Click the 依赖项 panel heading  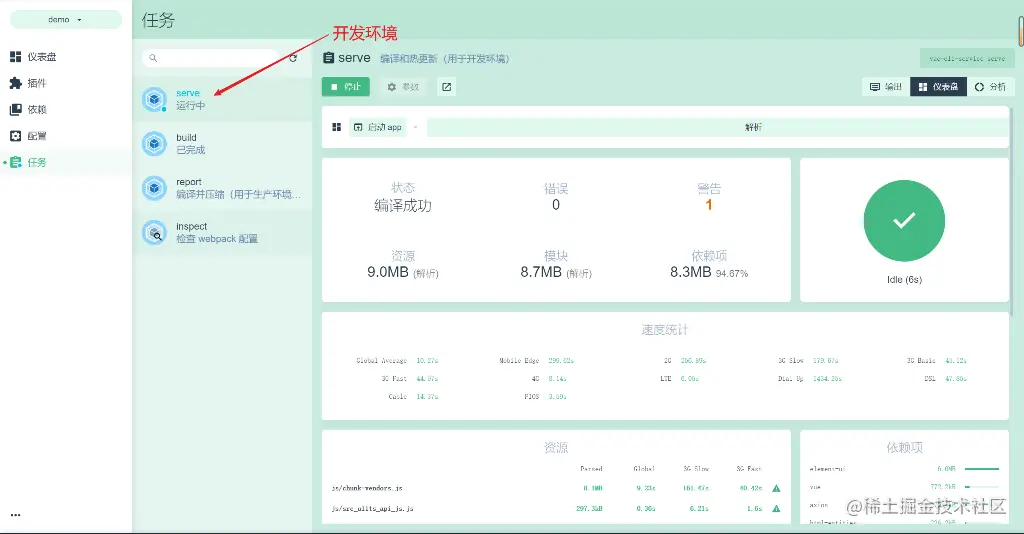click(904, 447)
